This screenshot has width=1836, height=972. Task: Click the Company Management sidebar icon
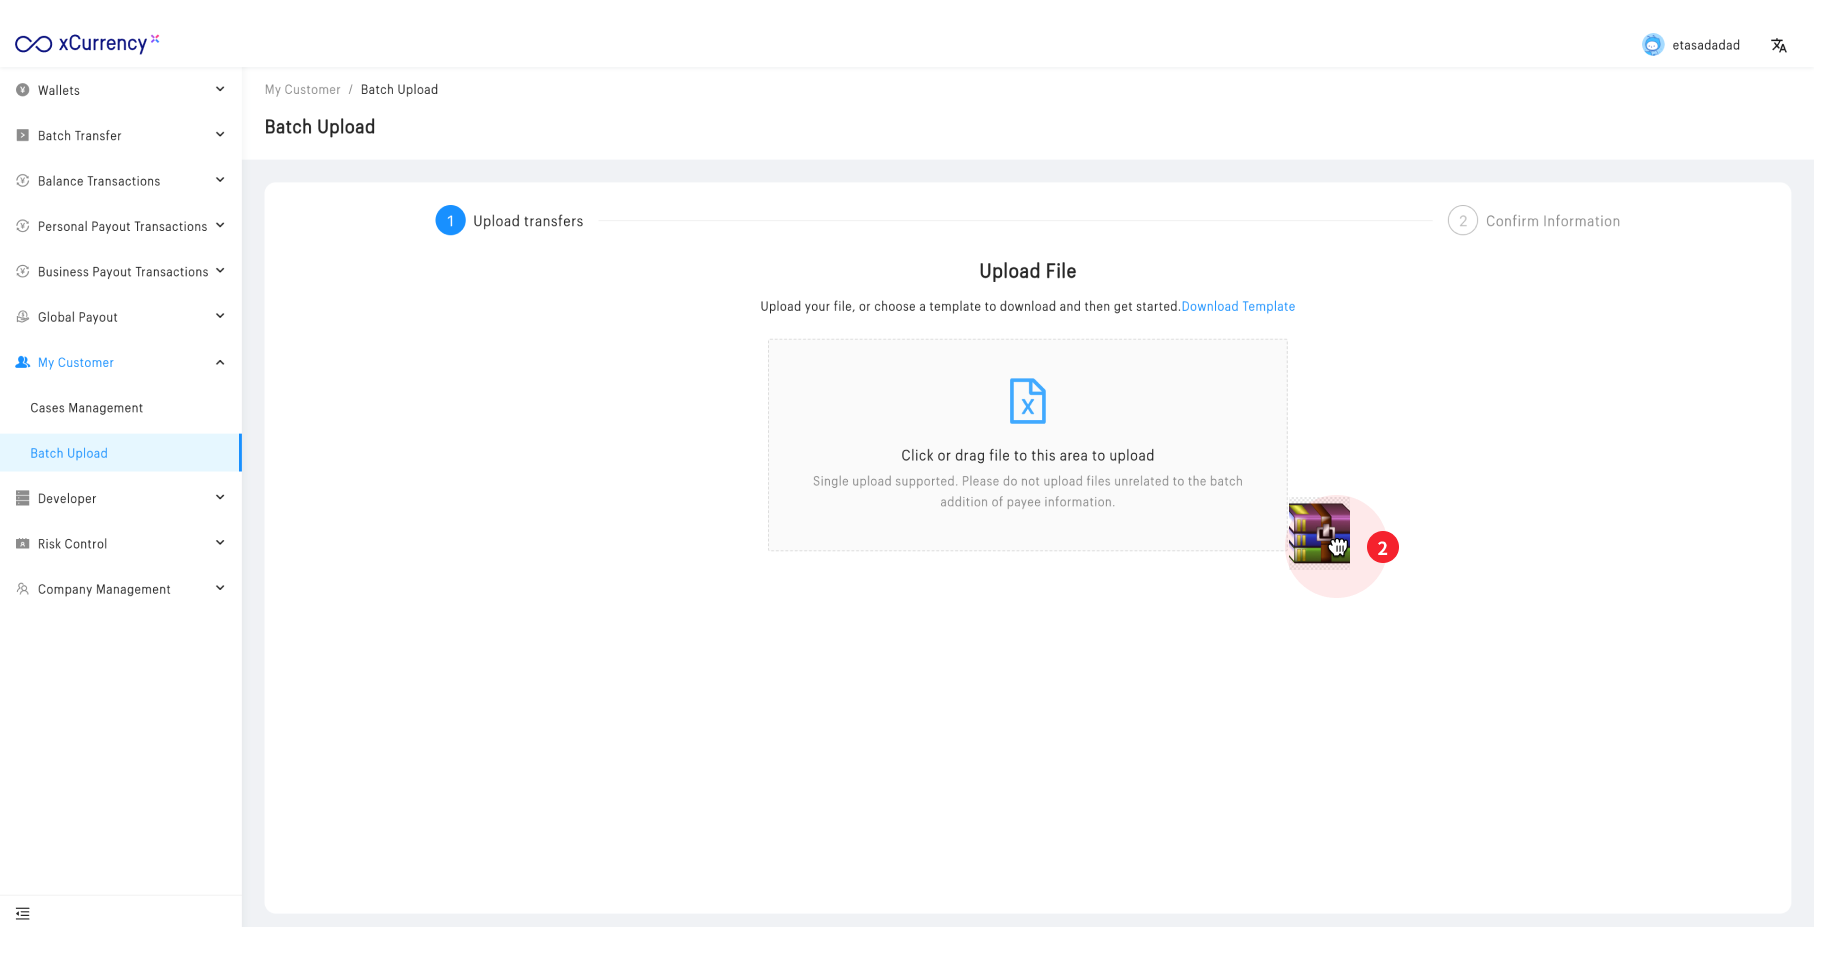pos(22,589)
